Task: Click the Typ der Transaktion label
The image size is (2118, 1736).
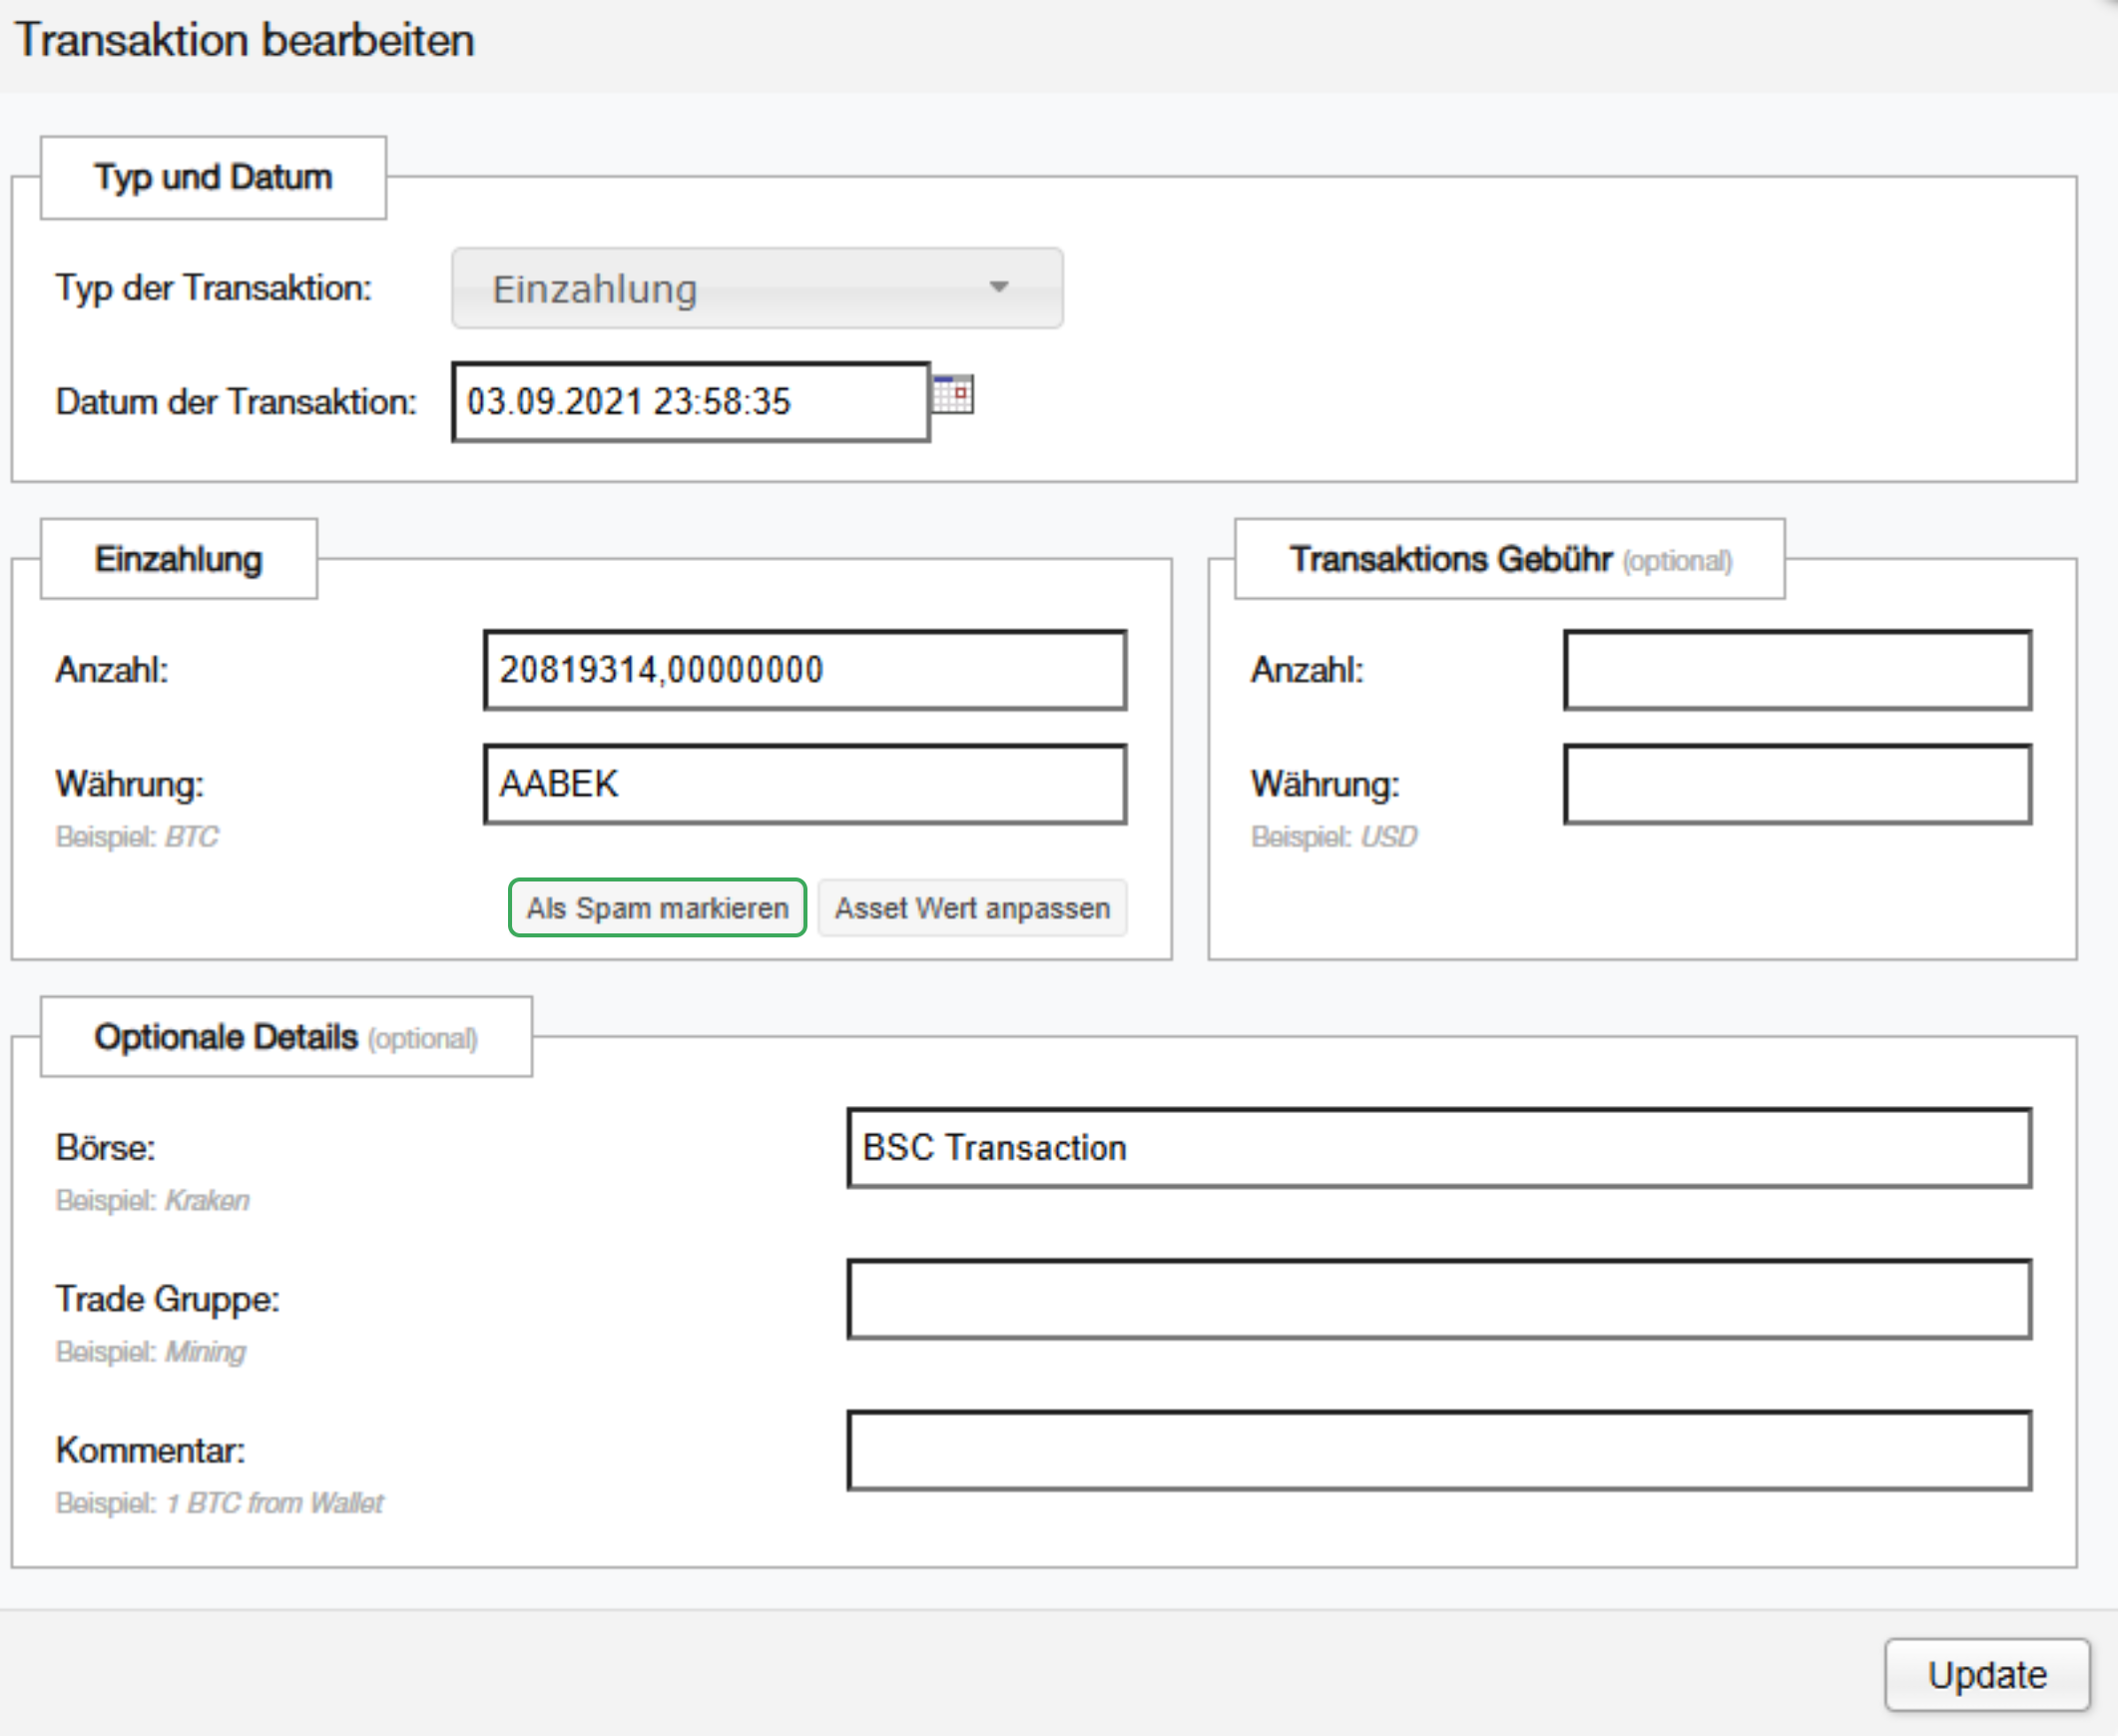Action: pos(213,288)
